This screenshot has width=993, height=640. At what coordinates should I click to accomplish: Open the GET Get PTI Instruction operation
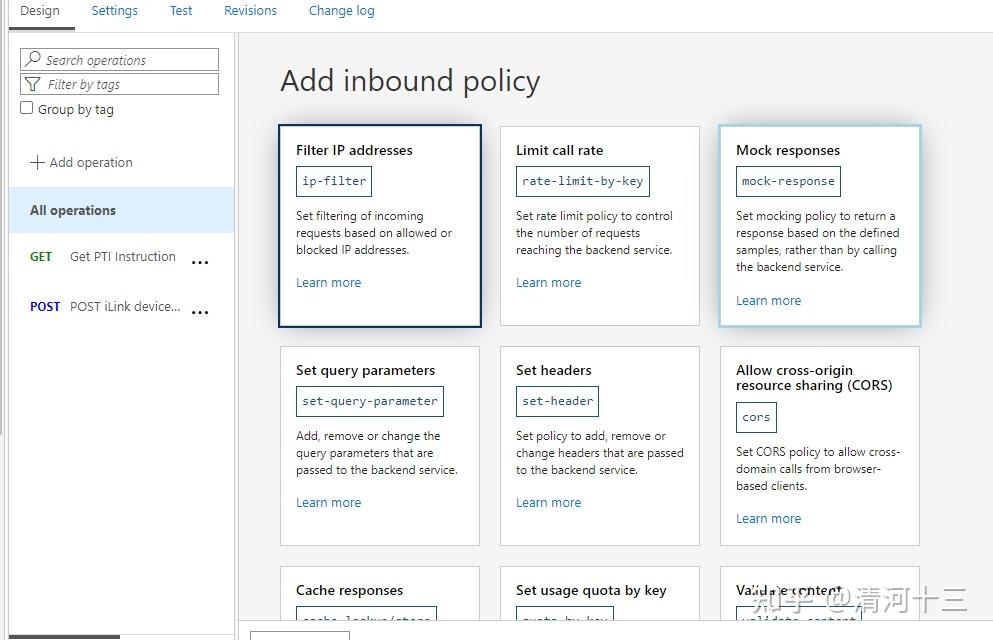[122, 257]
